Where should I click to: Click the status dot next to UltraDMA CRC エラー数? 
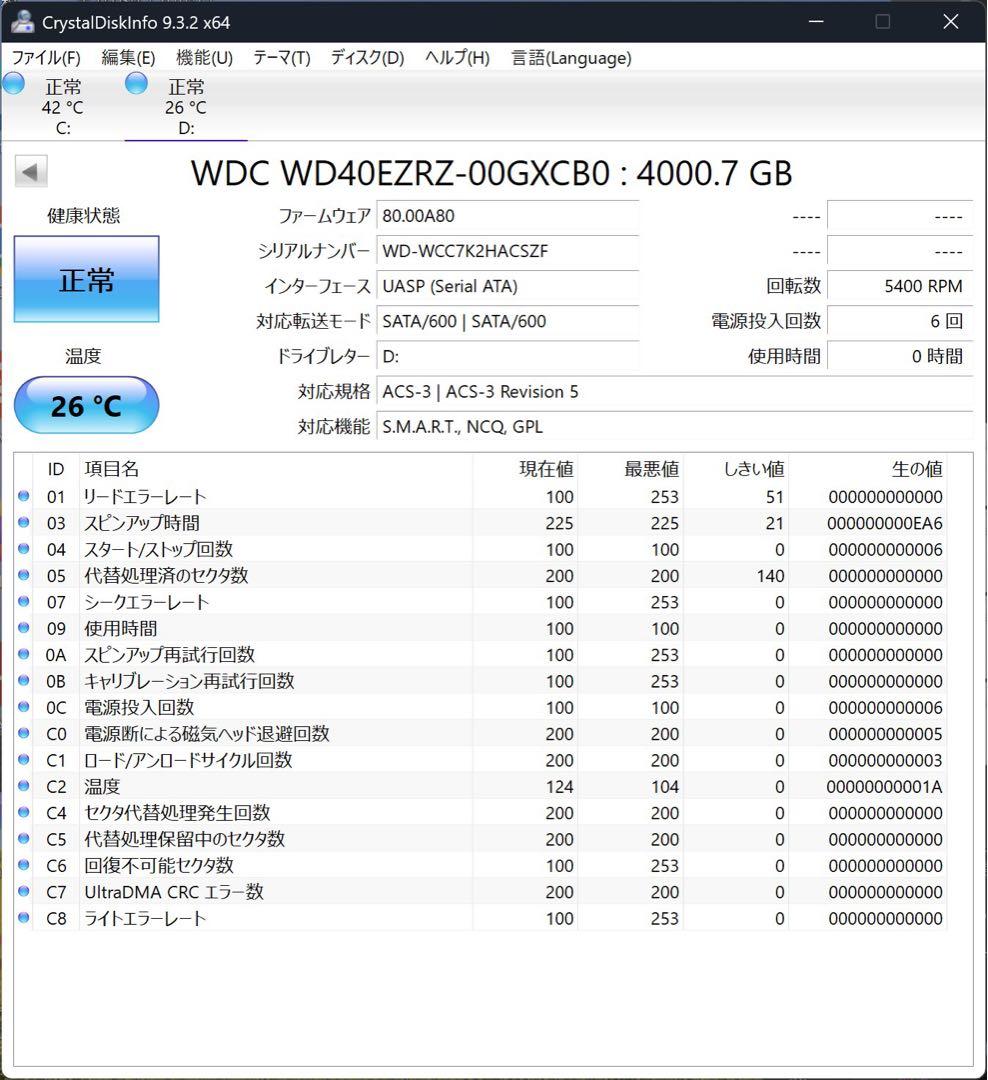click(25, 892)
